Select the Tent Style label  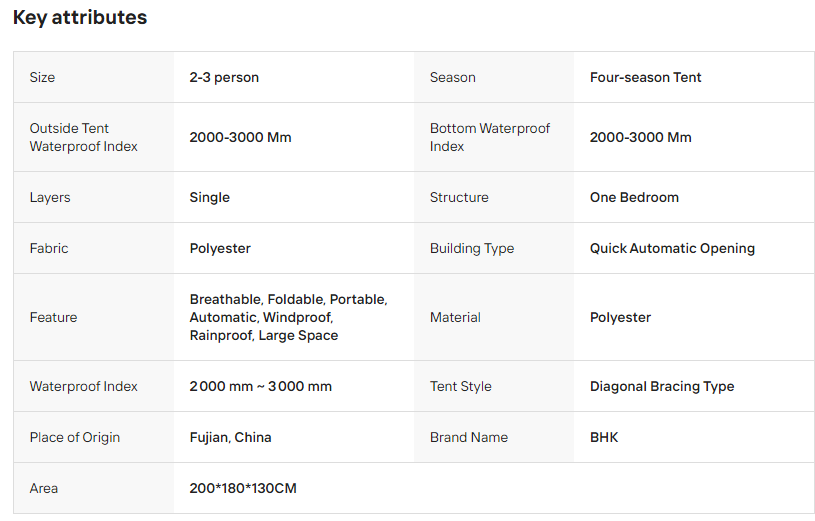(461, 386)
